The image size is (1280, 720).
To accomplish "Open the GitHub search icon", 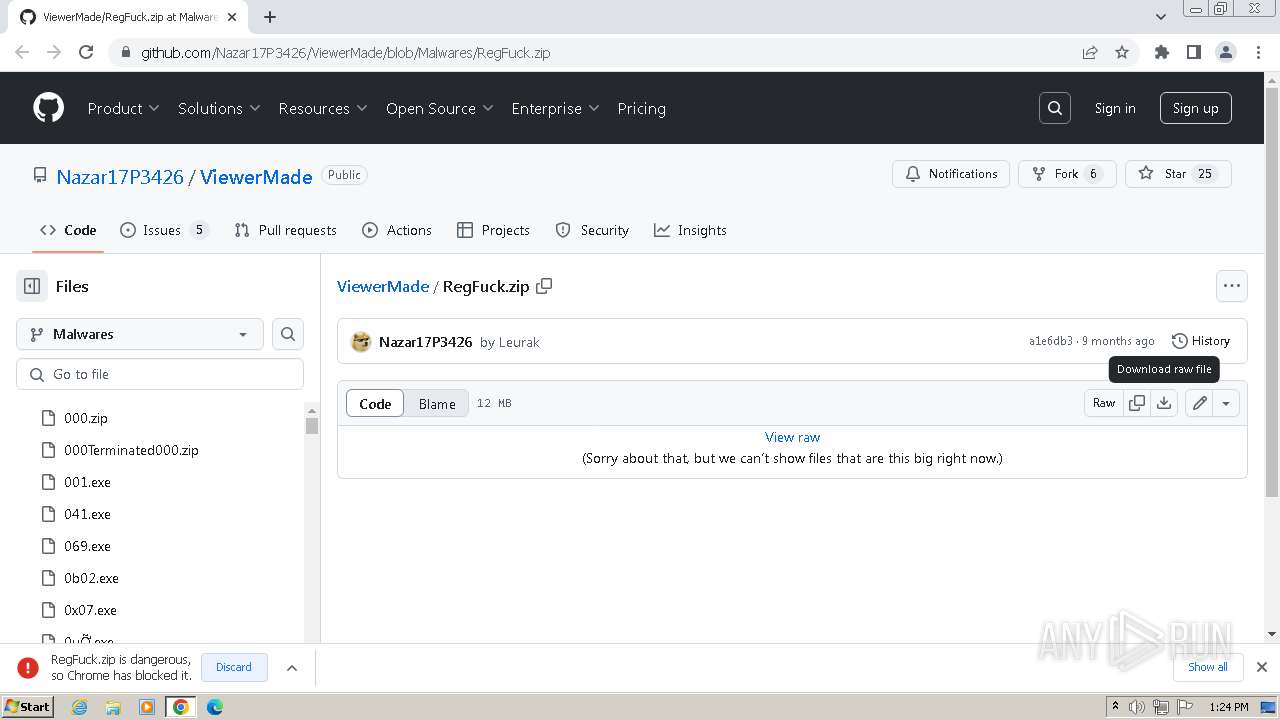I will [1055, 108].
